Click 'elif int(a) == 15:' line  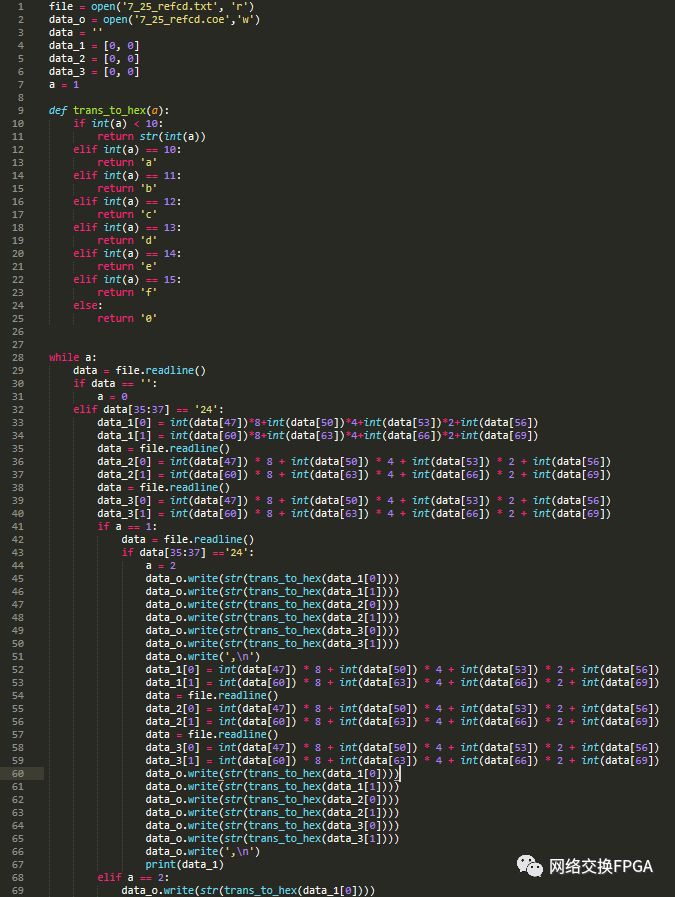pyautogui.click(x=127, y=280)
